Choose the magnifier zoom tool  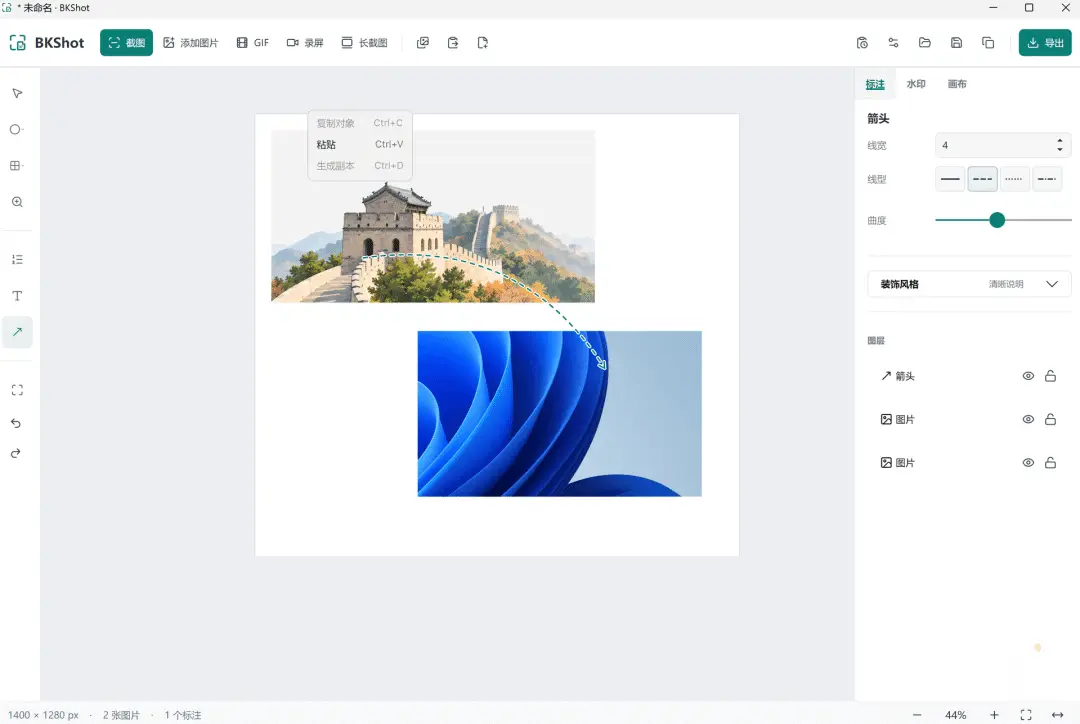17,202
